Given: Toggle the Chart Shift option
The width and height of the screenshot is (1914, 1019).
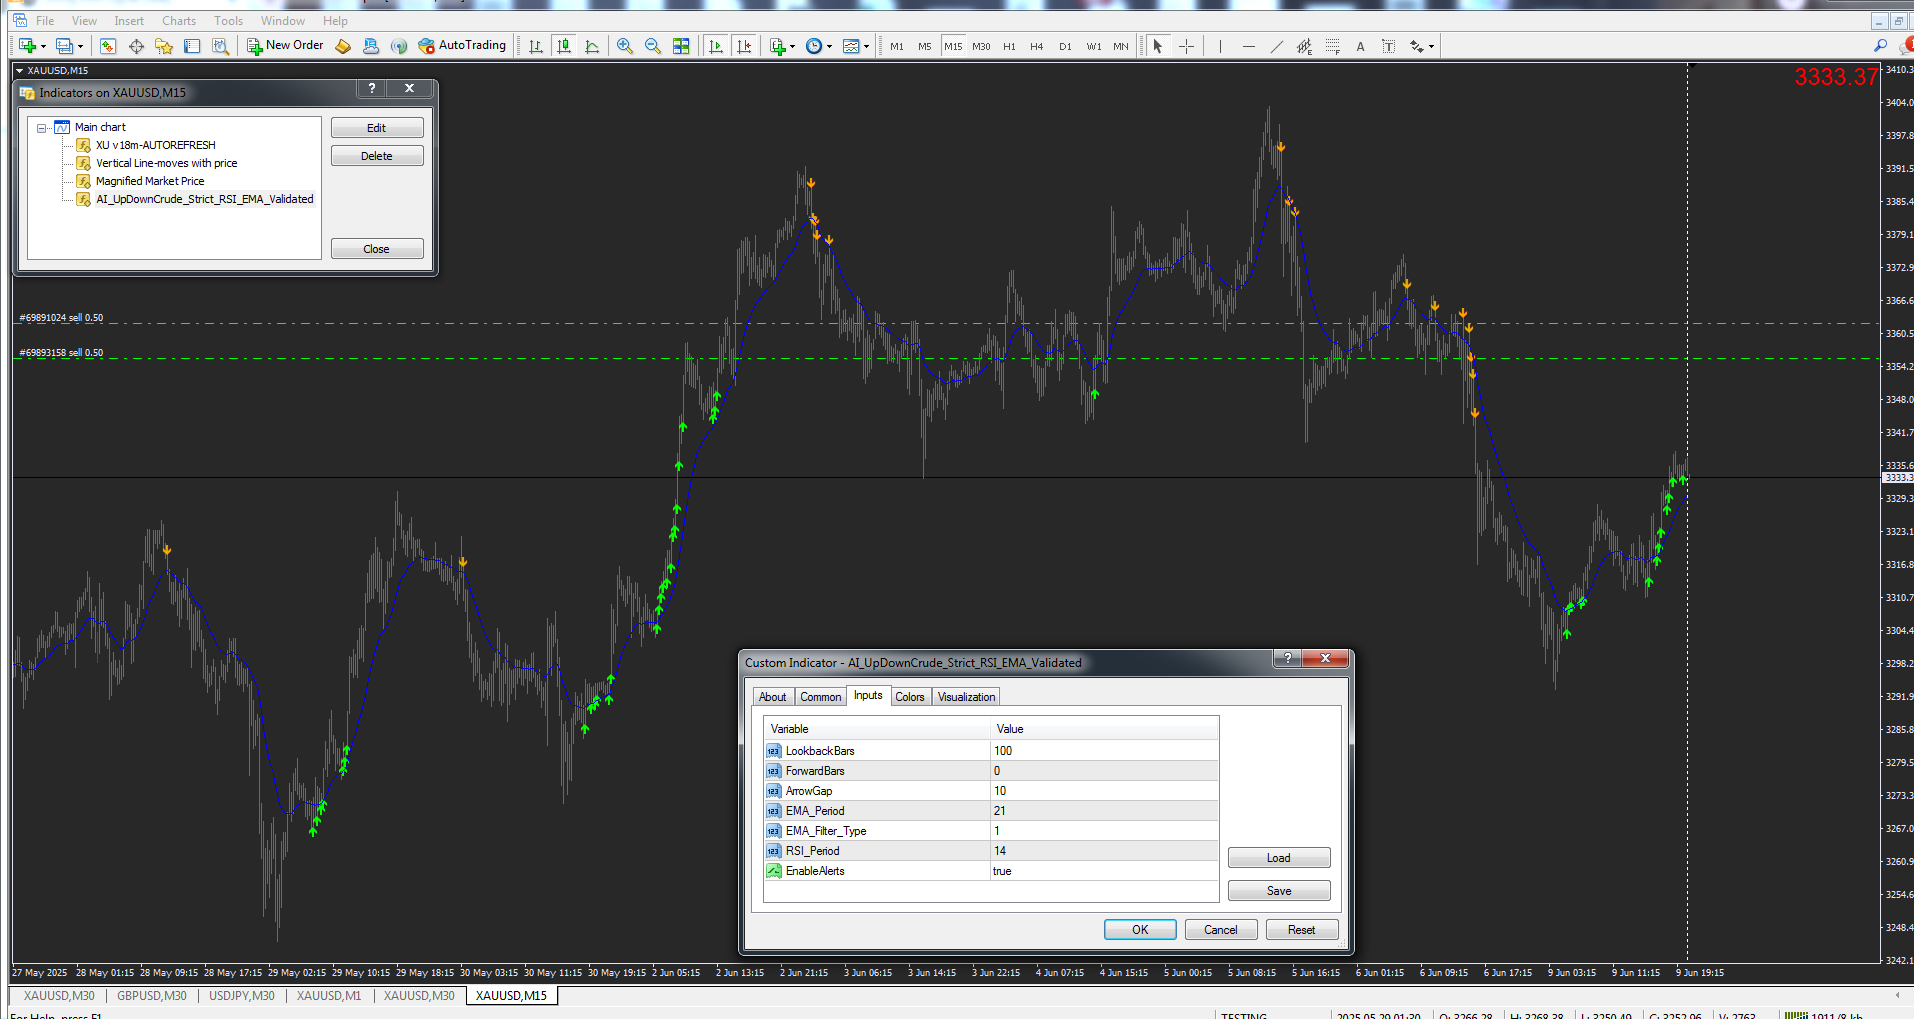Looking at the screenshot, I should (744, 46).
